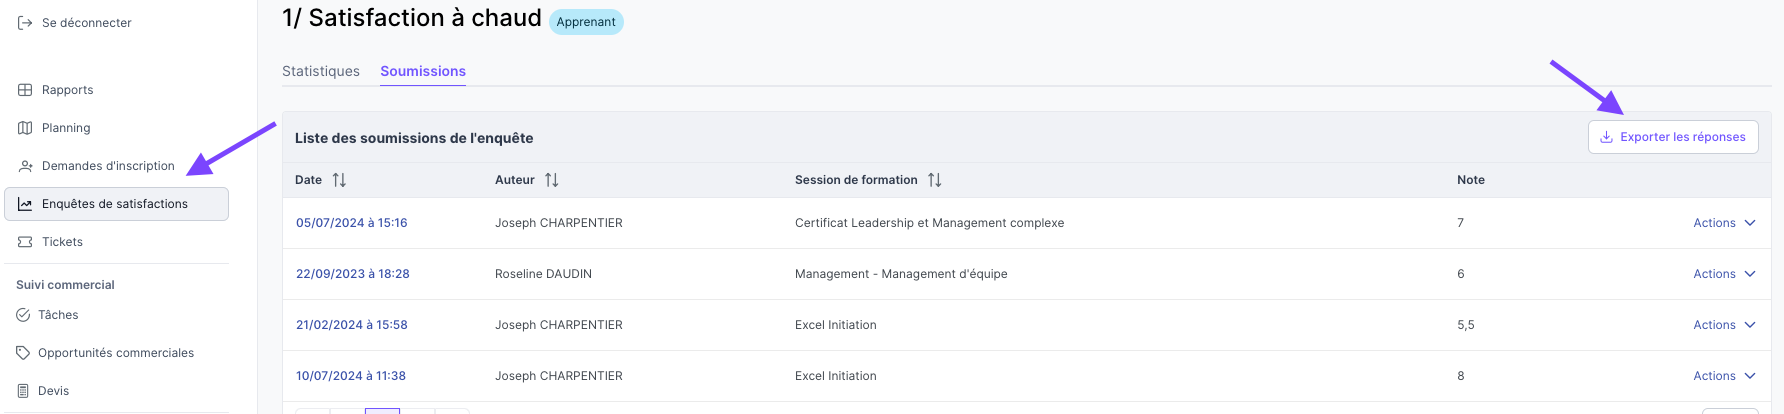Open submission dated 22/09/2023 à 18:28
1784x414 pixels.
click(353, 274)
